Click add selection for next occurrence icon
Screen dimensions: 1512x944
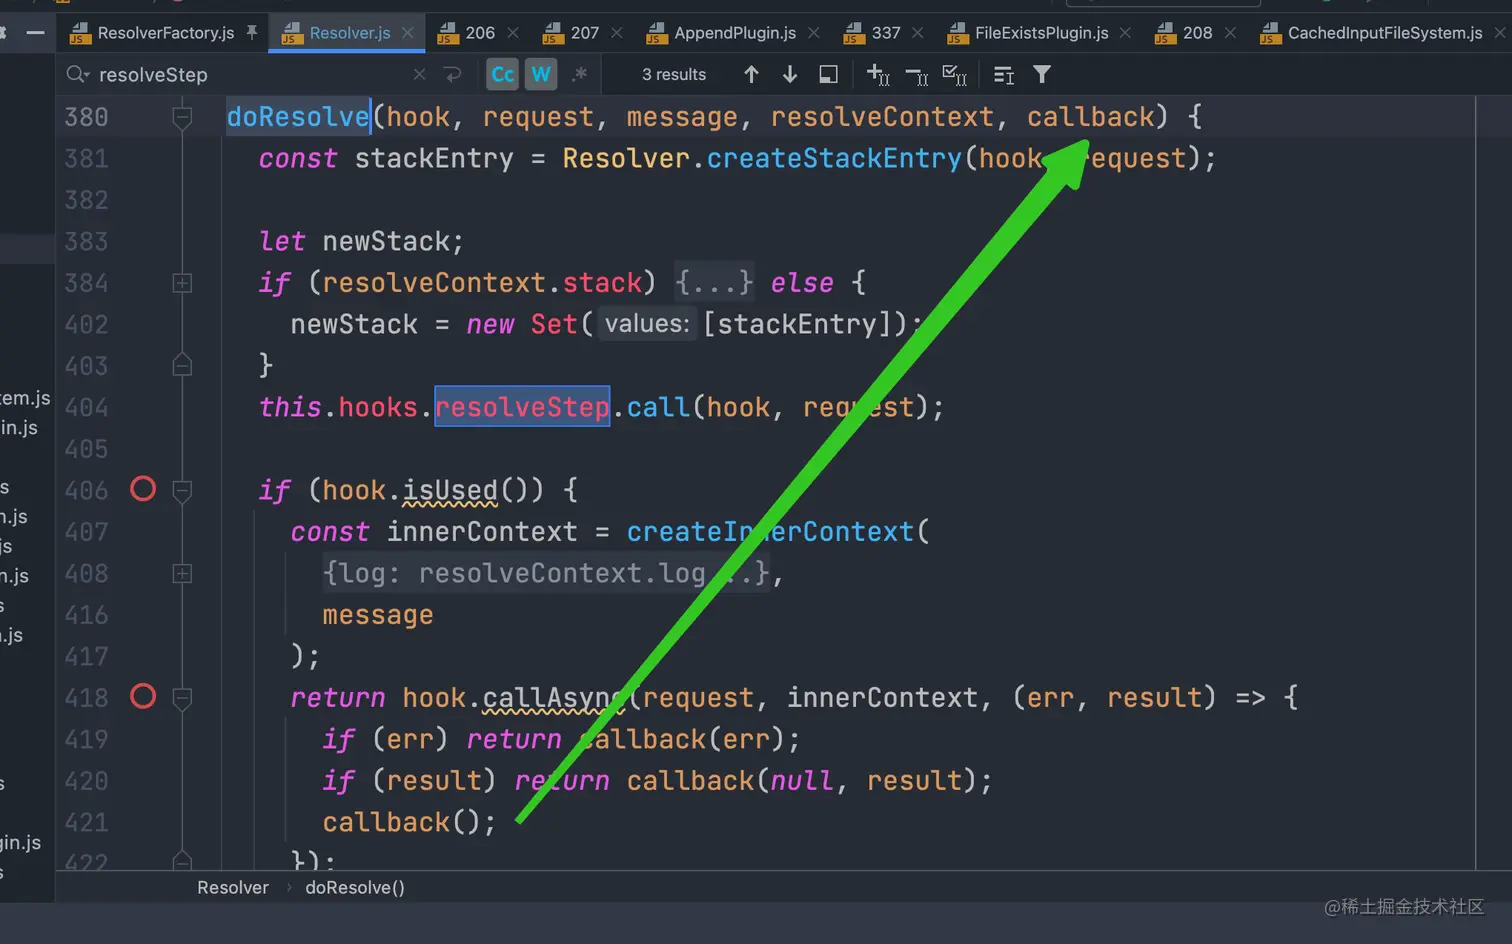pos(877,75)
